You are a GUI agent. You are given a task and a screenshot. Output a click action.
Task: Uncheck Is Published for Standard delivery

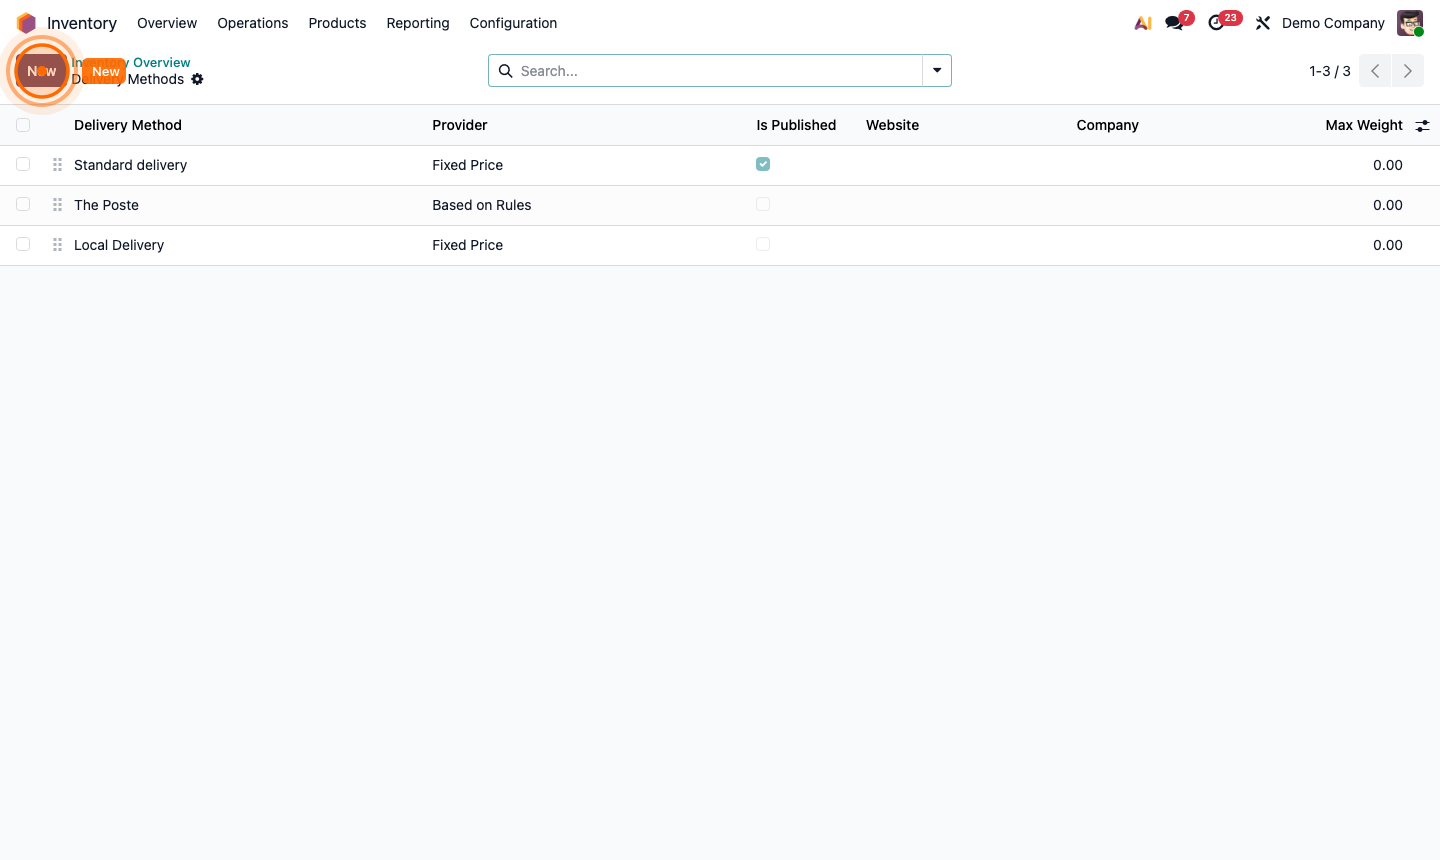click(763, 163)
